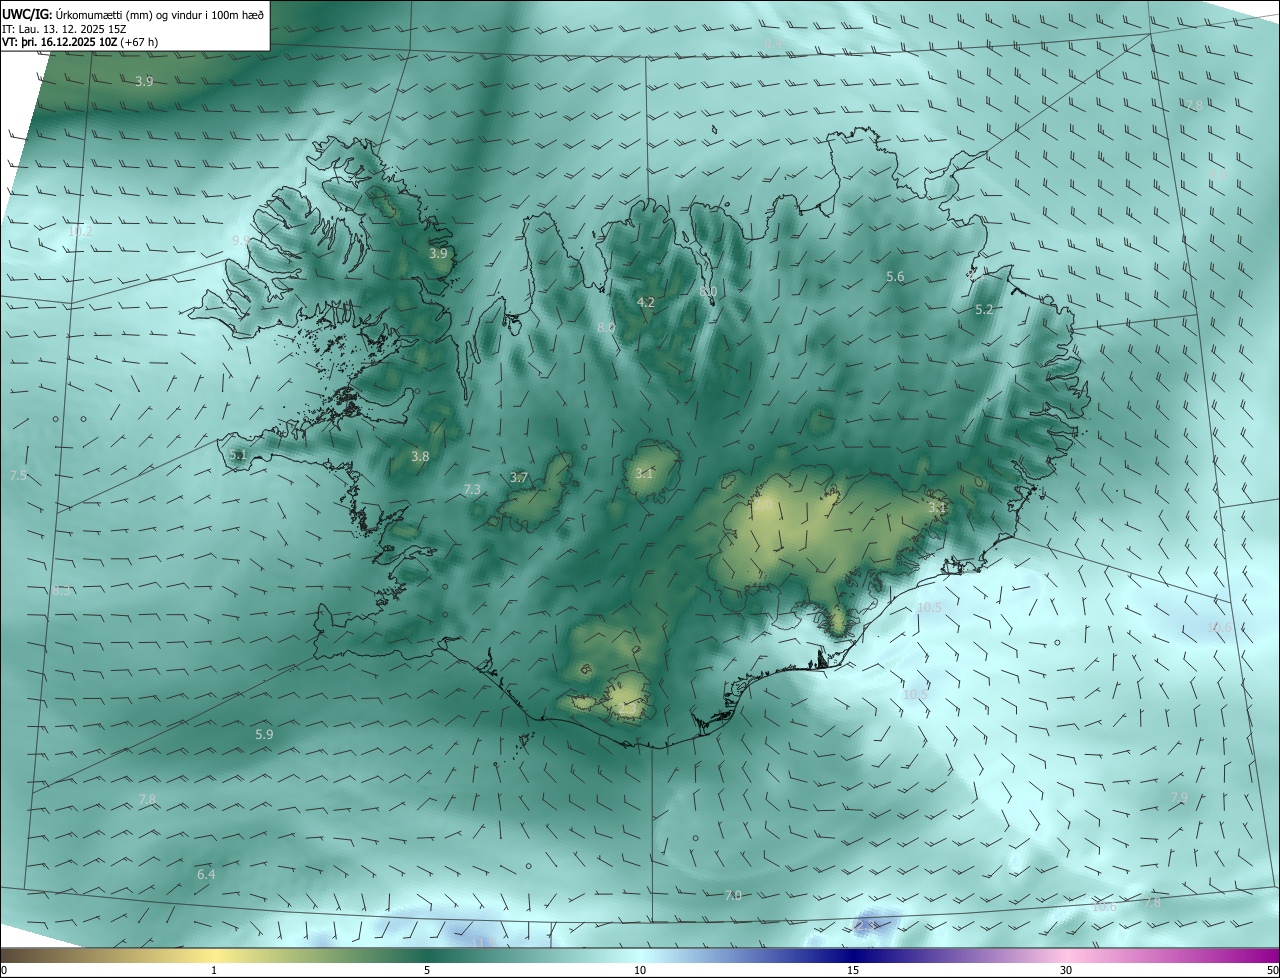This screenshot has height=978, width=1280.
Task: Click the '30' tick on the color scale
Action: (1066, 970)
